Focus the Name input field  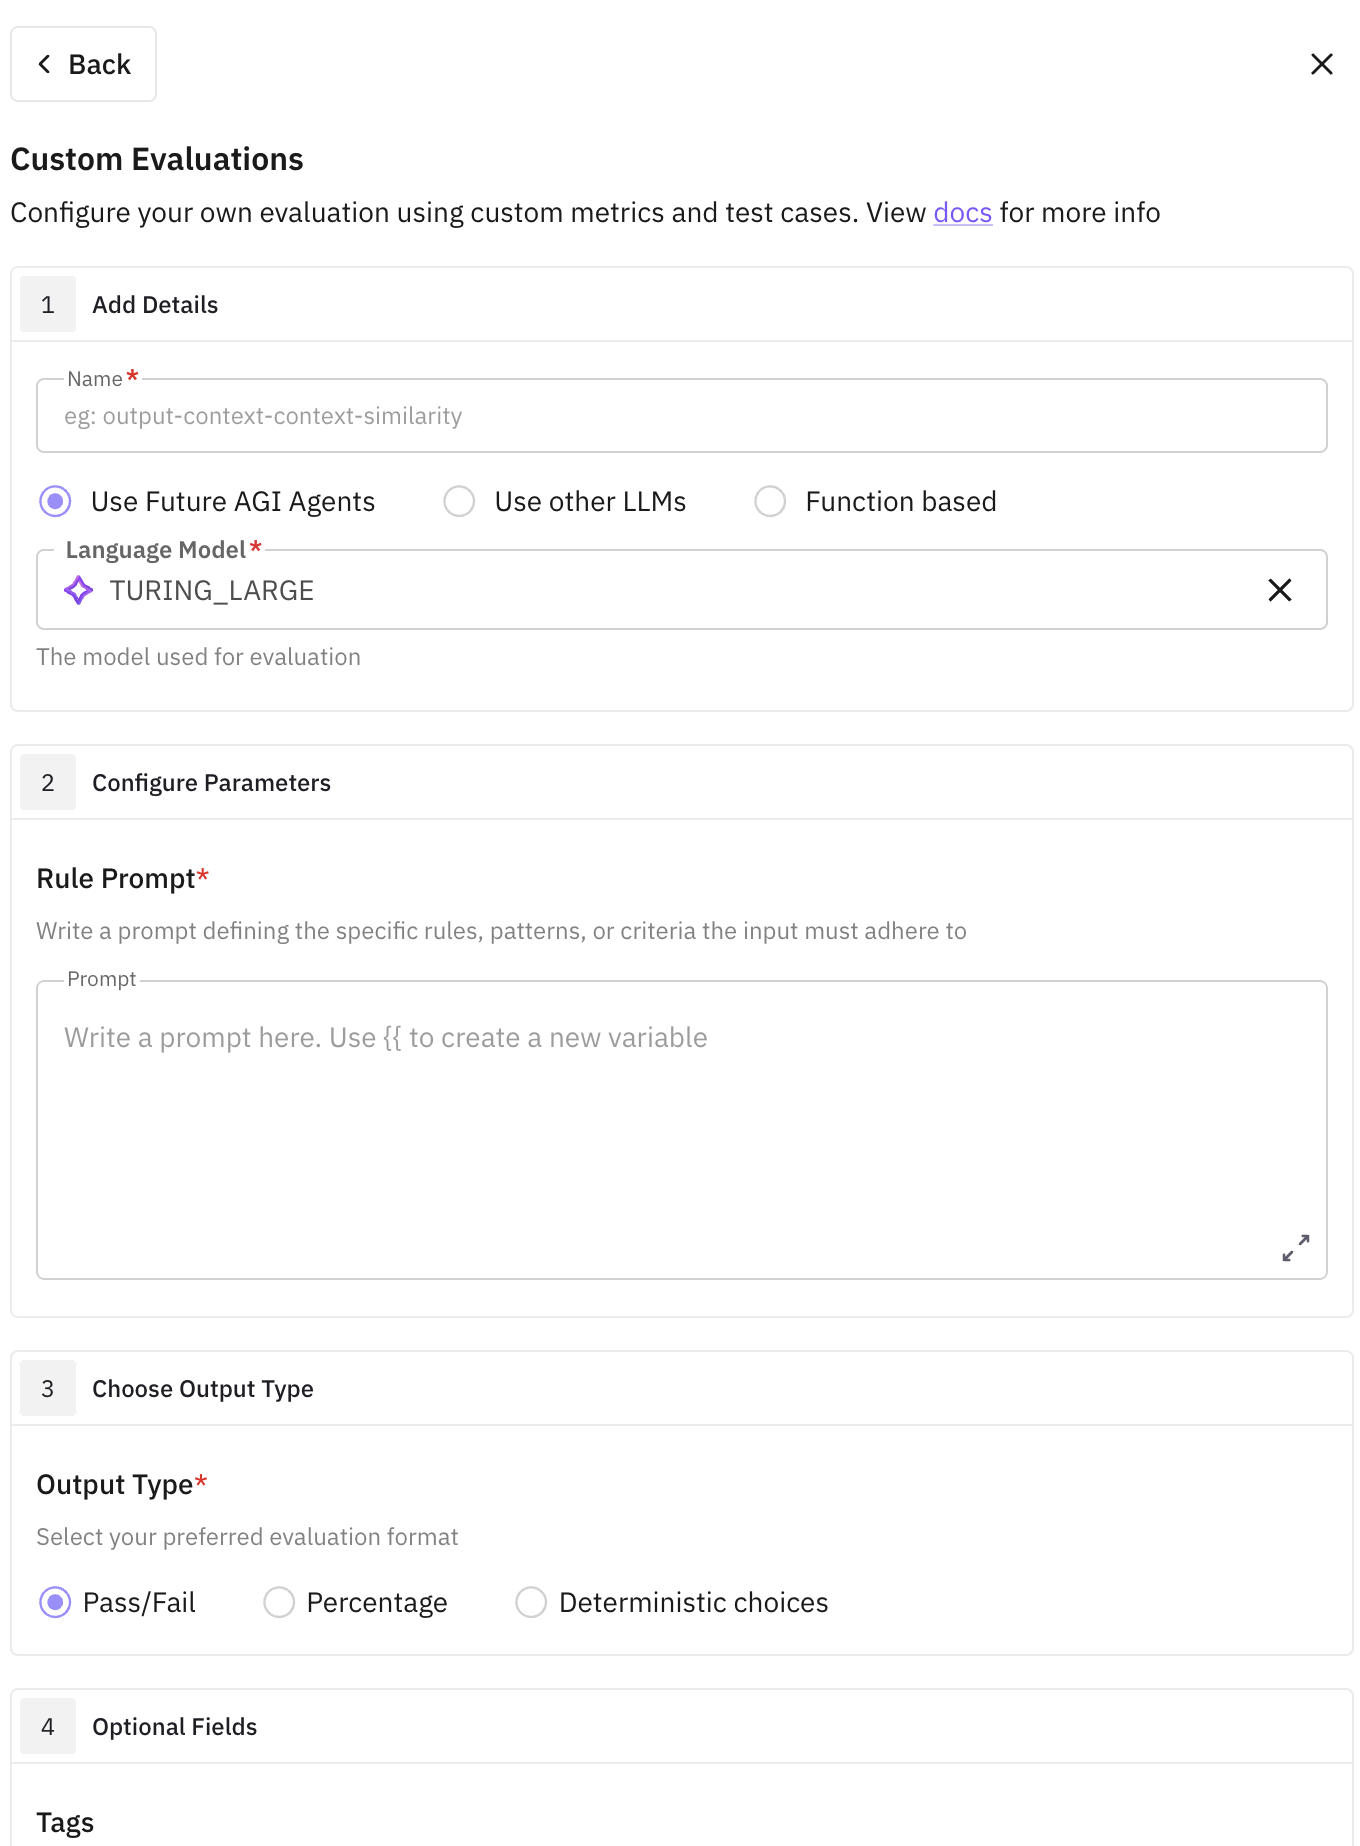click(x=680, y=416)
